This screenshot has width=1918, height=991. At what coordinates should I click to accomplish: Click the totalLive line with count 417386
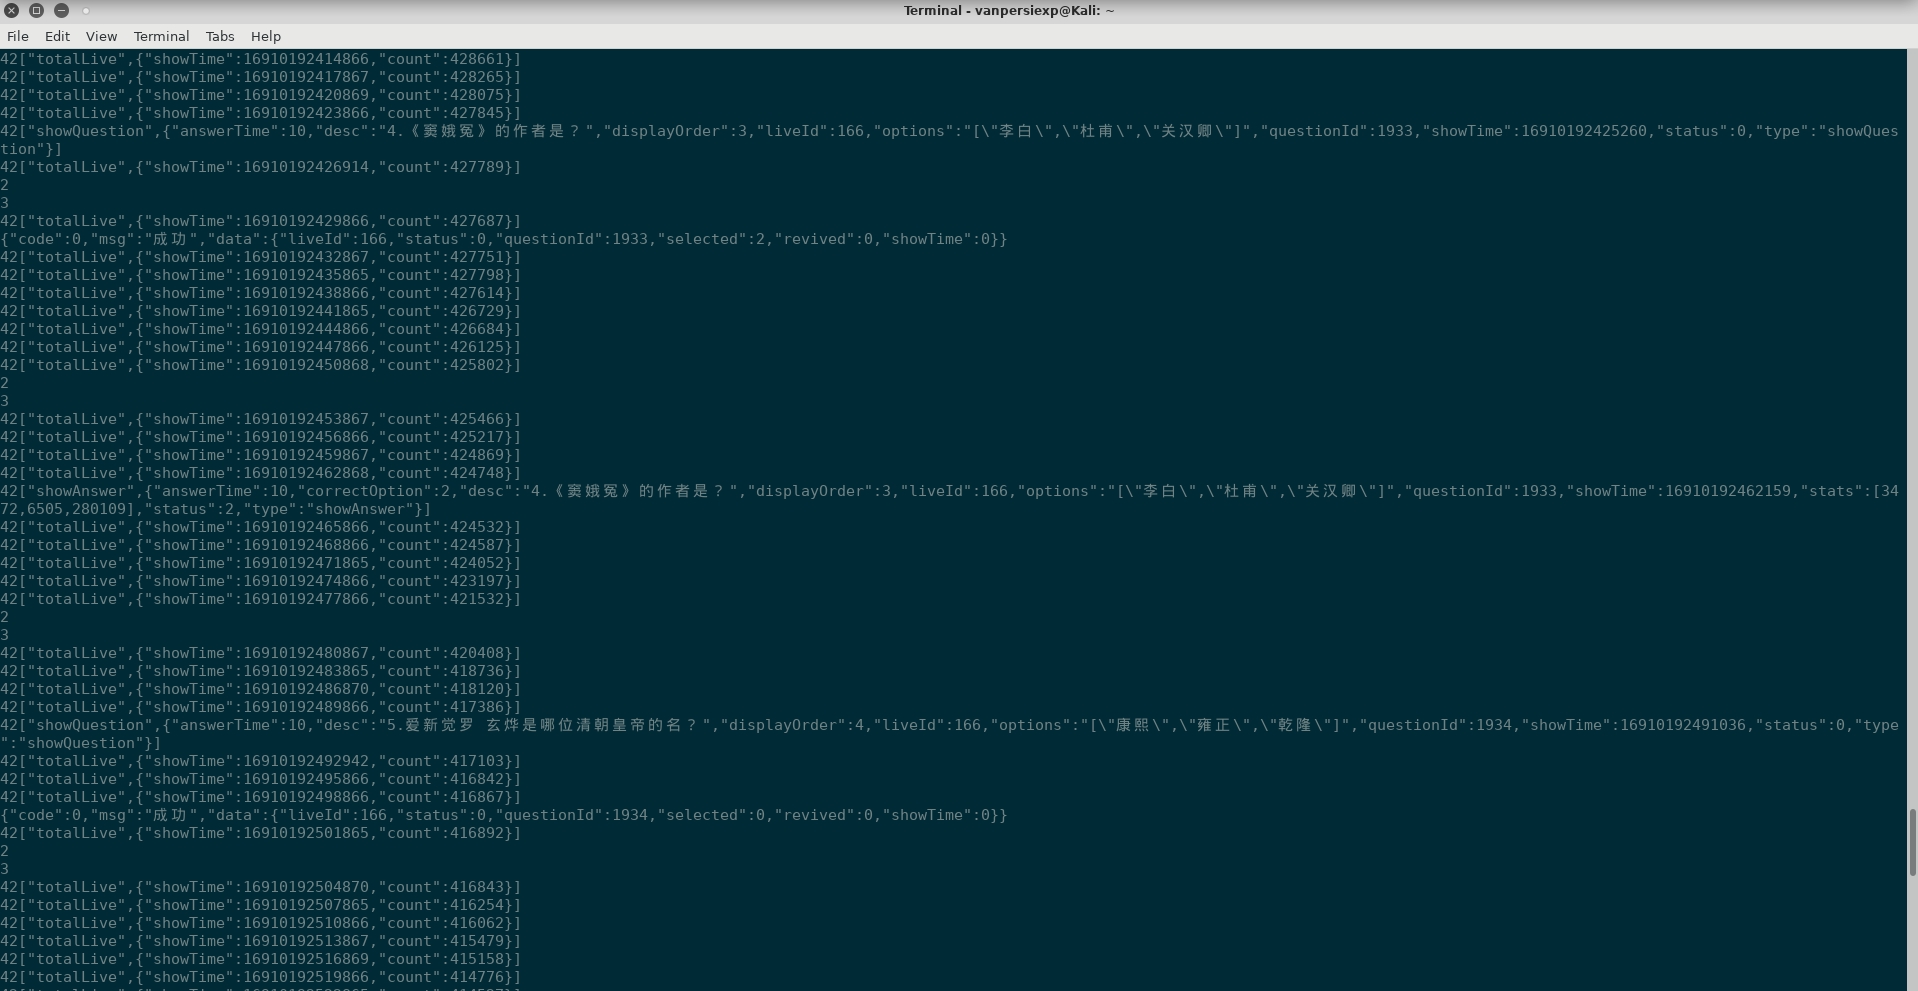point(260,707)
